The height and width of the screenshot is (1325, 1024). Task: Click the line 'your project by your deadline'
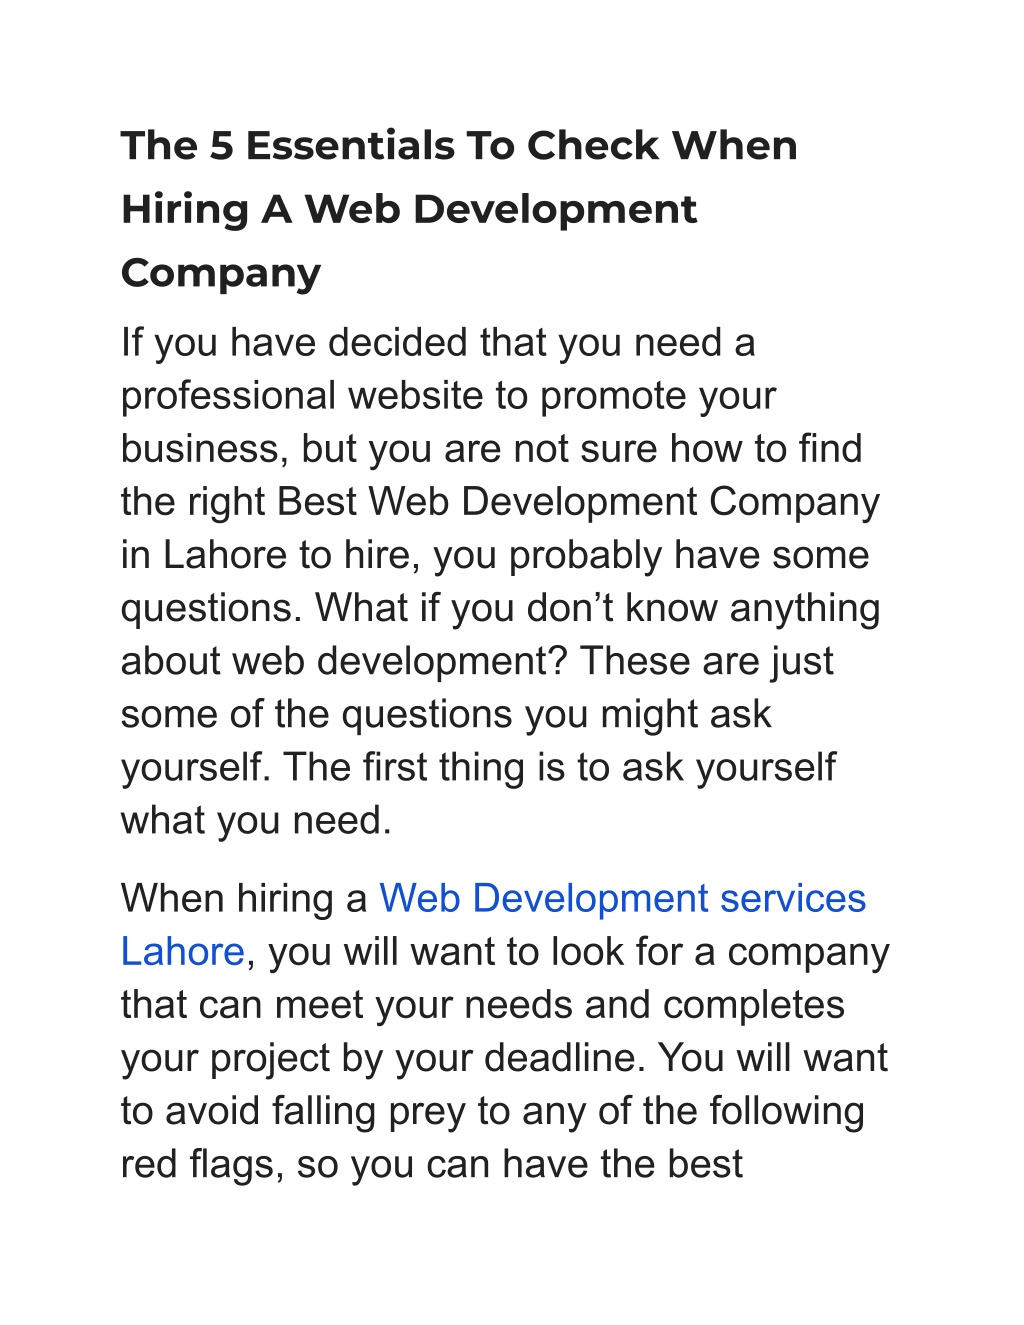pyautogui.click(x=504, y=1058)
